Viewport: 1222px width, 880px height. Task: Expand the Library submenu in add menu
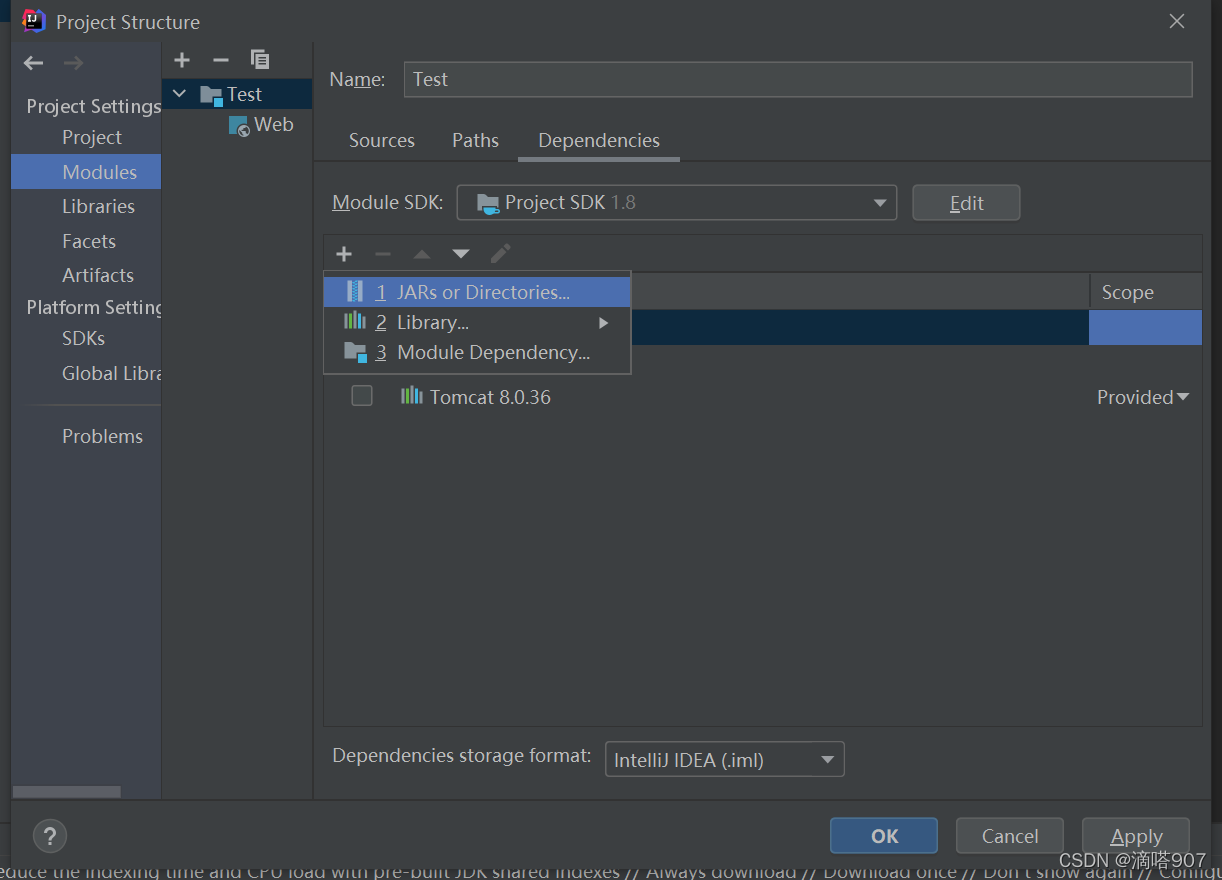tap(604, 322)
